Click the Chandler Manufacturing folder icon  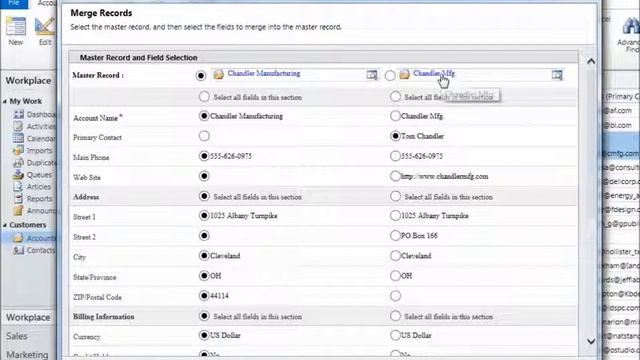[x=219, y=74]
